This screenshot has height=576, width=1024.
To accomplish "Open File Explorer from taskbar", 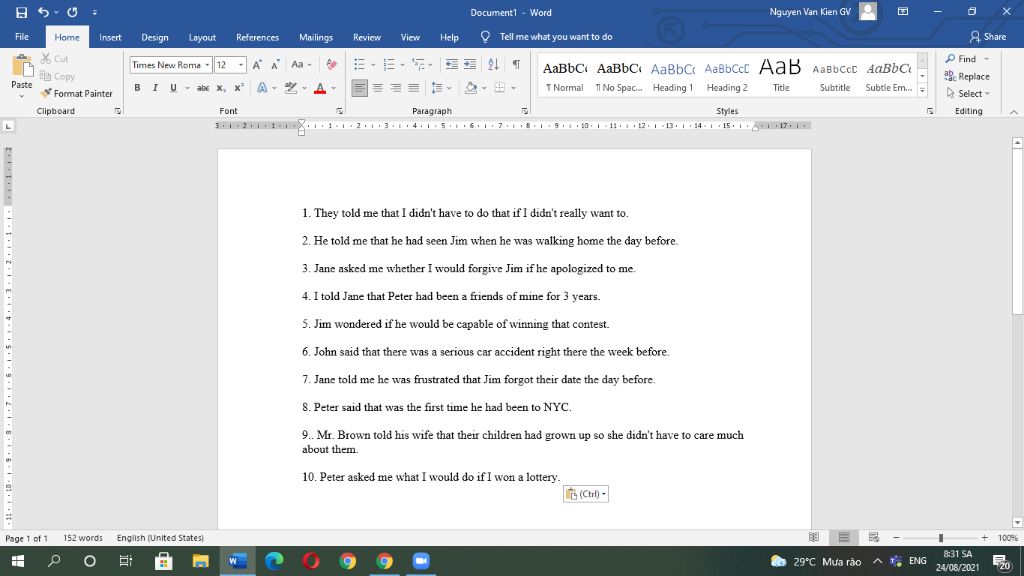I will click(x=200, y=561).
